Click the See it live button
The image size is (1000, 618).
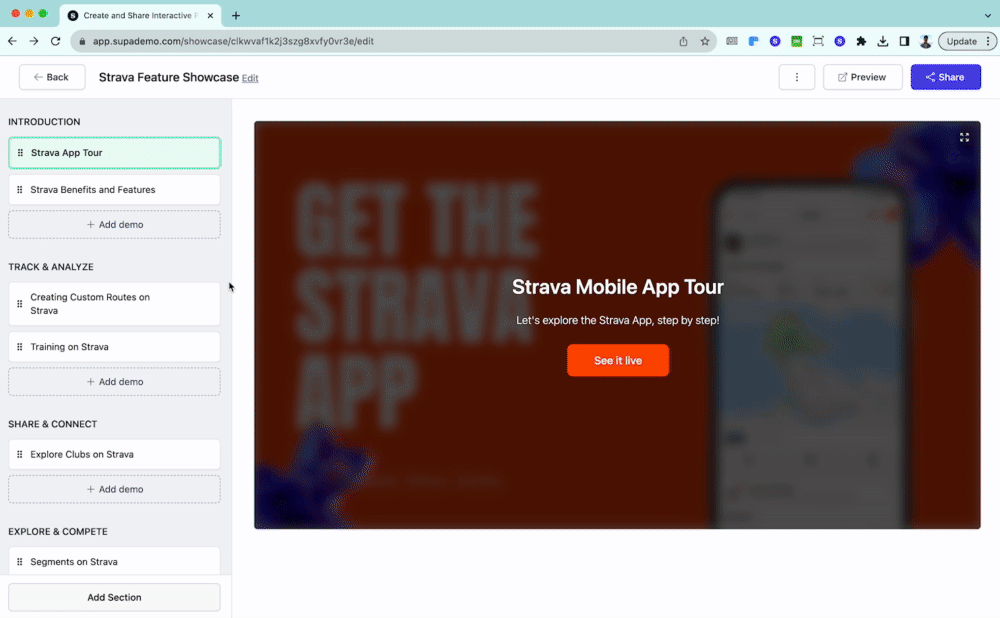coord(617,360)
